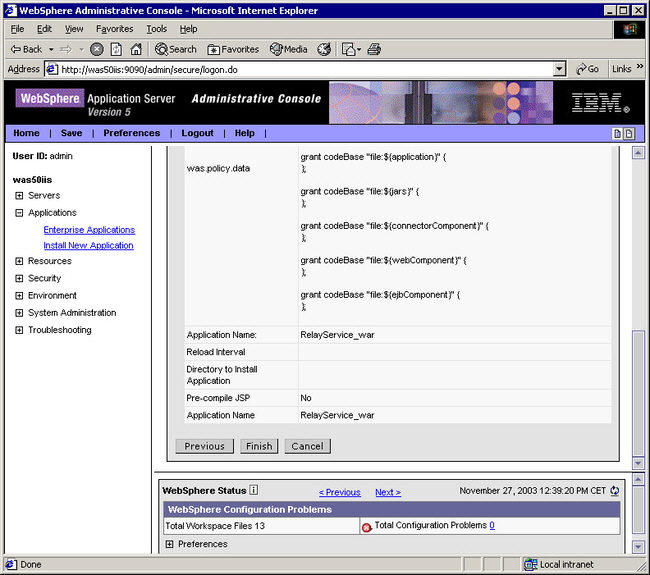Click the Back arrow toolbar button
This screenshot has height=575, width=650.
pos(26,49)
